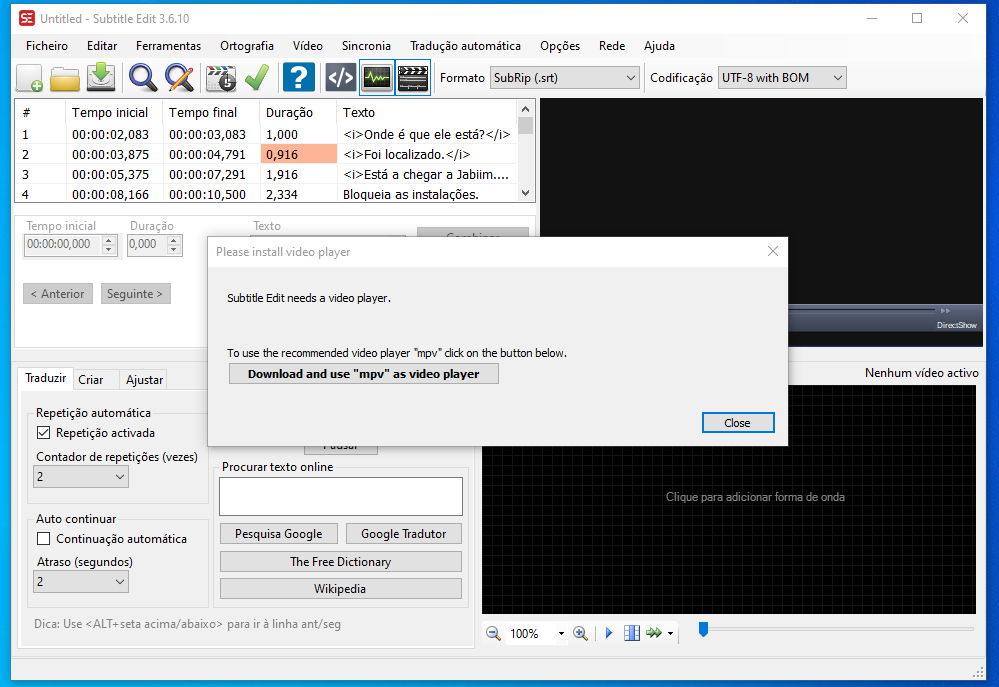Open the Find dialog with magnifier icon

click(142, 77)
